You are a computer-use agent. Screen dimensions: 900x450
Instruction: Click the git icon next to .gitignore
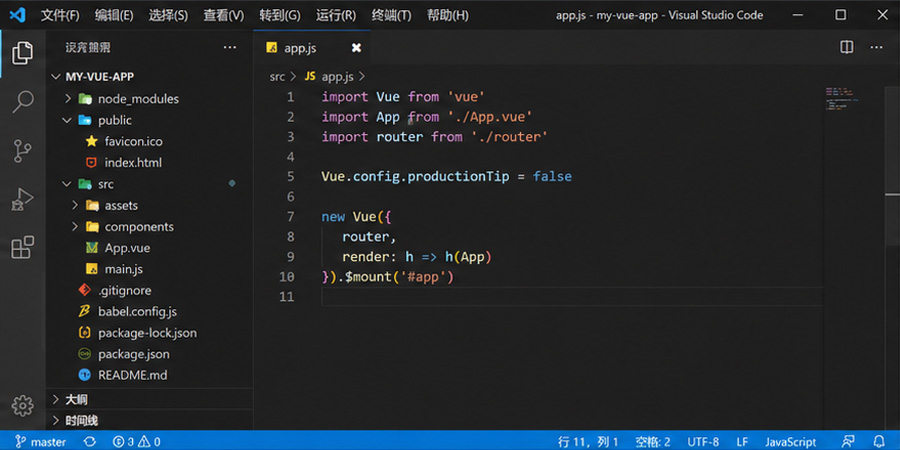click(84, 290)
